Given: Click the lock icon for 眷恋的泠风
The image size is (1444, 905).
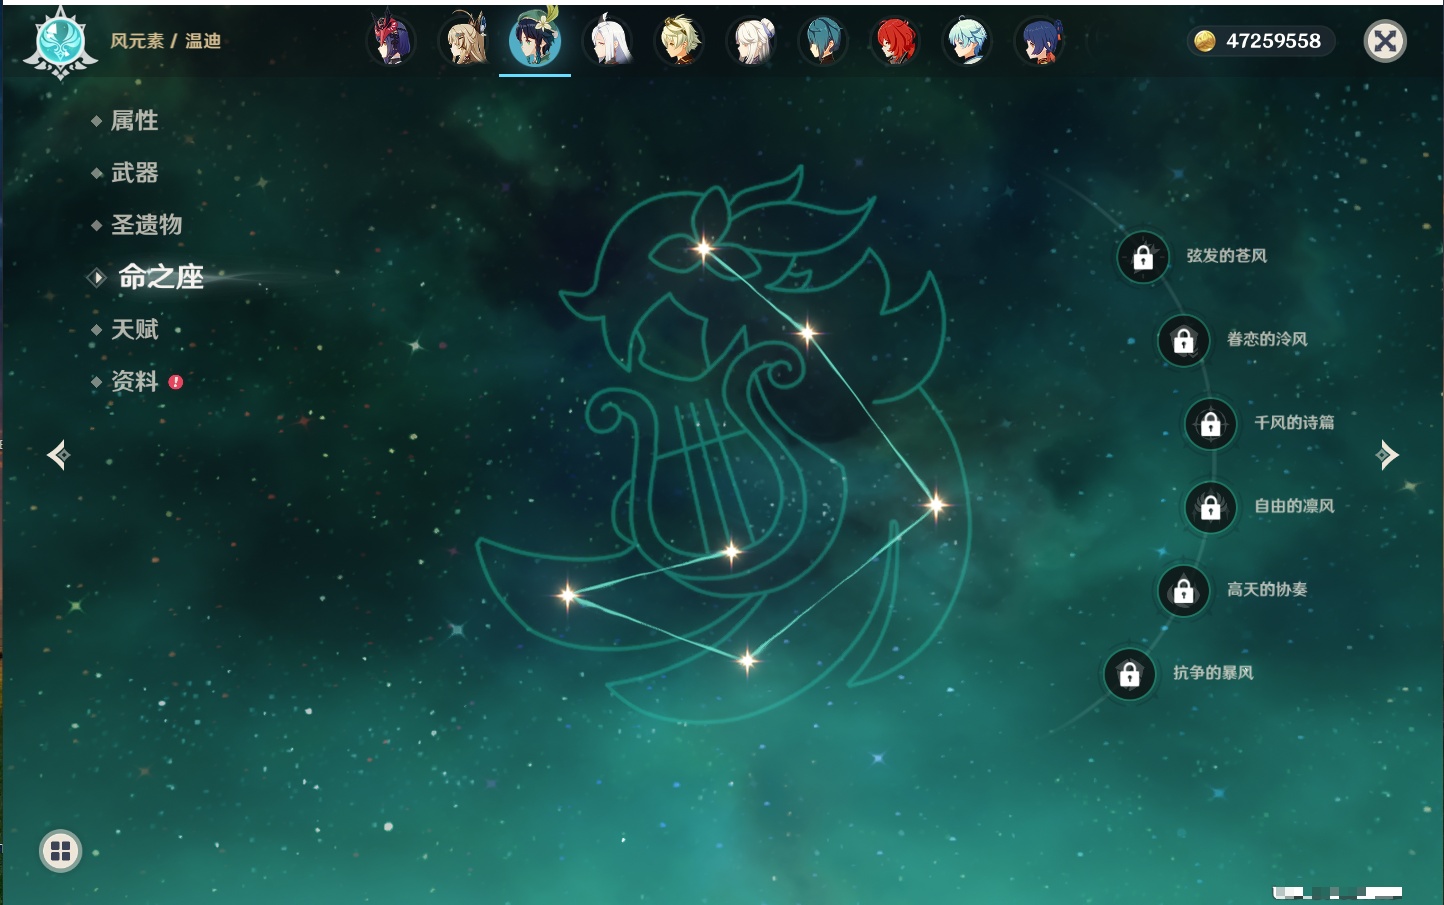Looking at the screenshot, I should point(1183,341).
